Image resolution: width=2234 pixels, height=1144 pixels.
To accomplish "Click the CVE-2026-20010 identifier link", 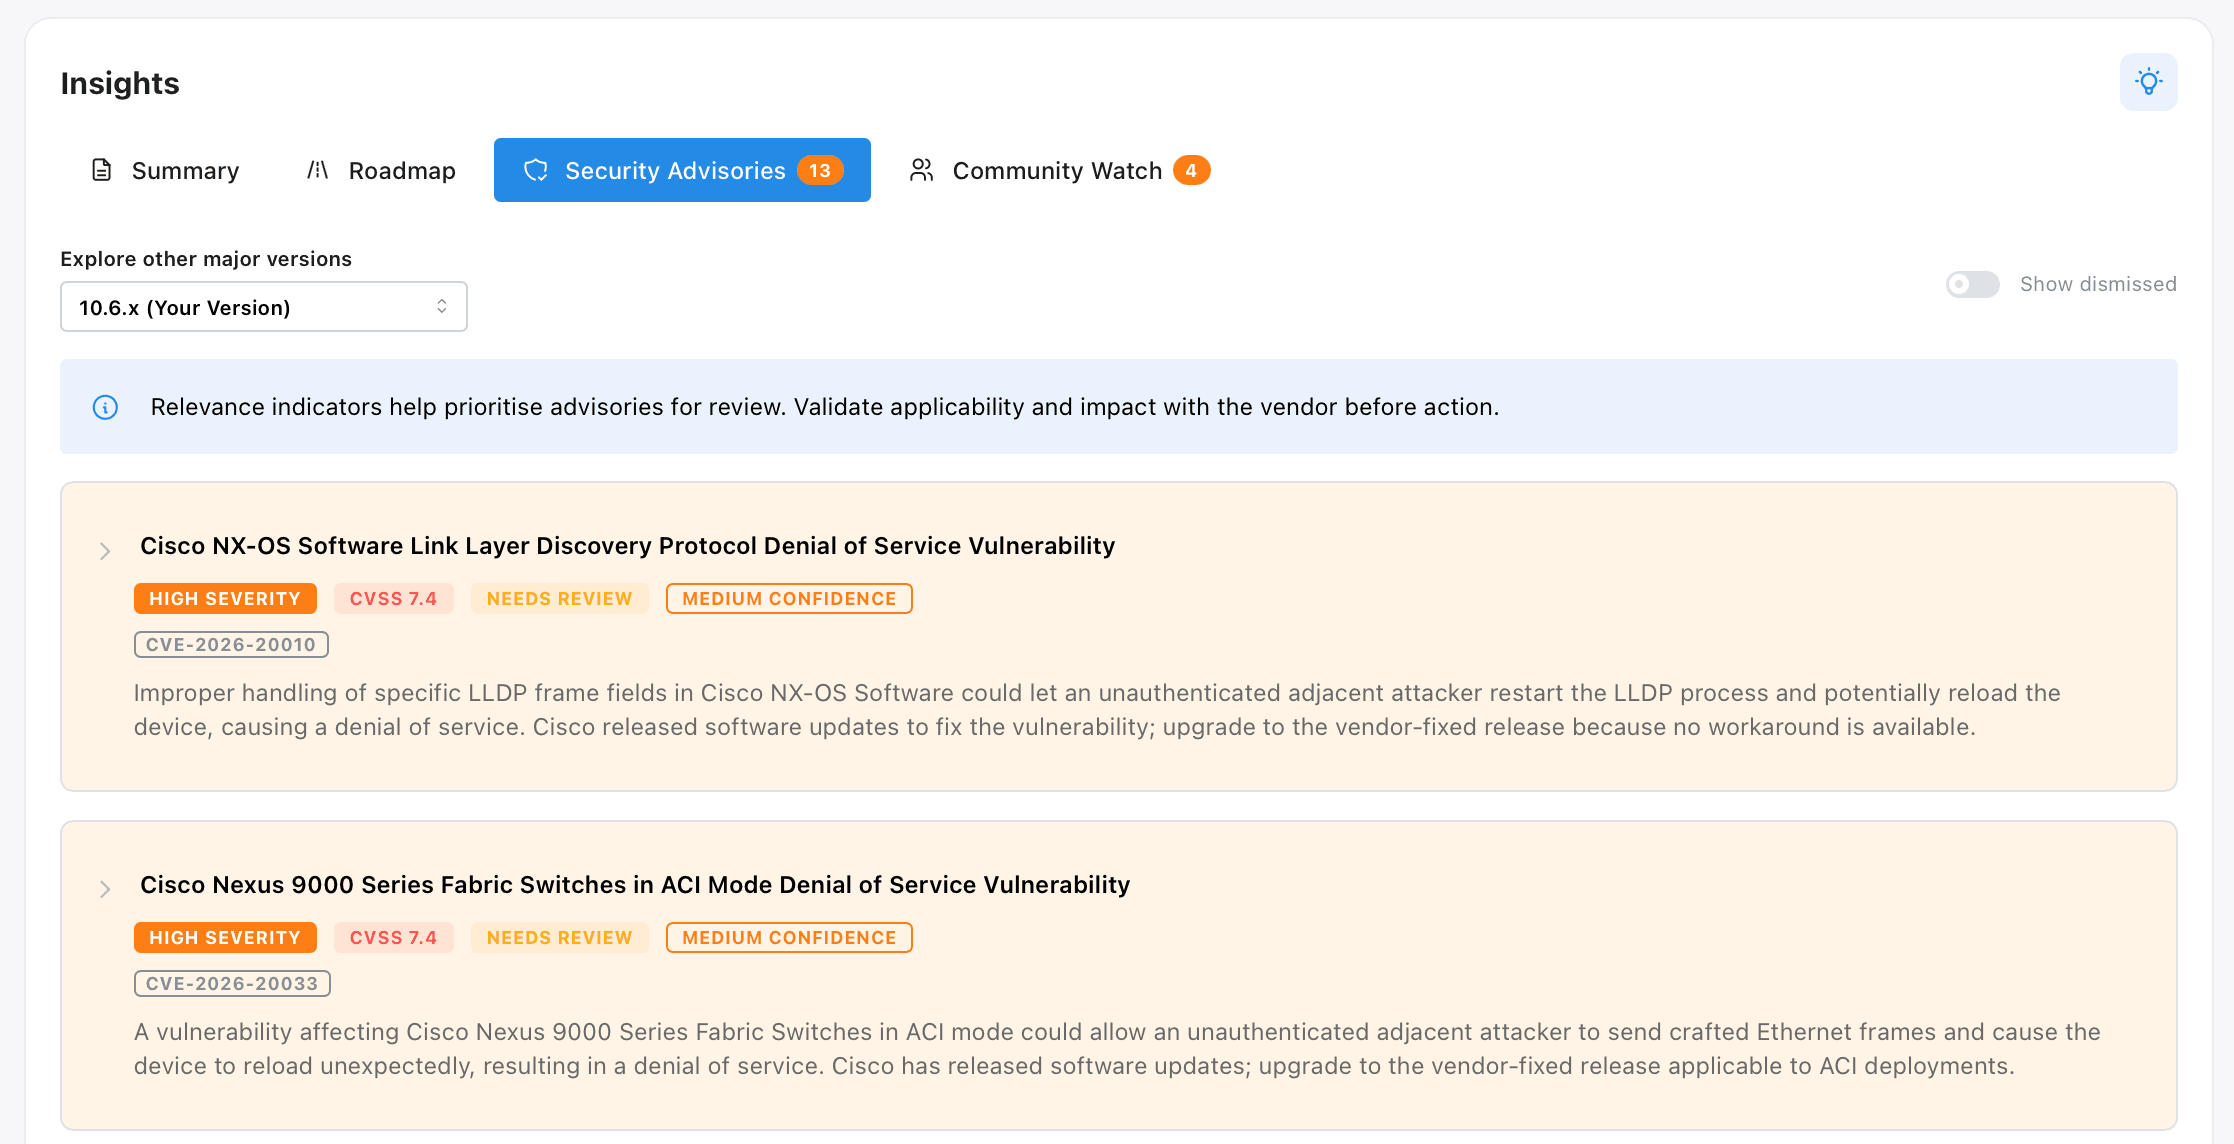I will click(x=231, y=644).
